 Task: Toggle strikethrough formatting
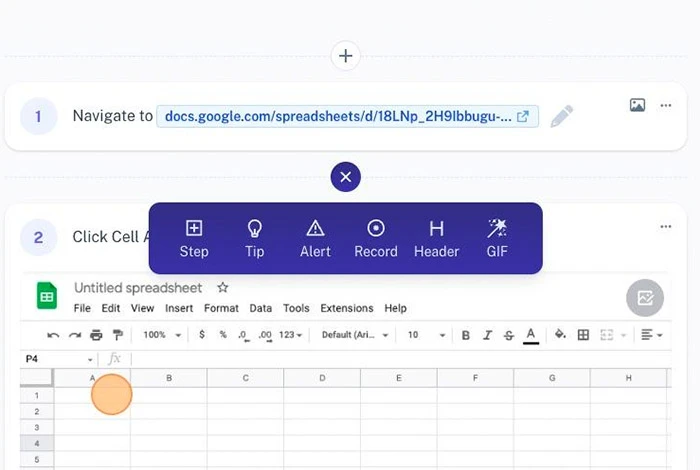click(508, 335)
